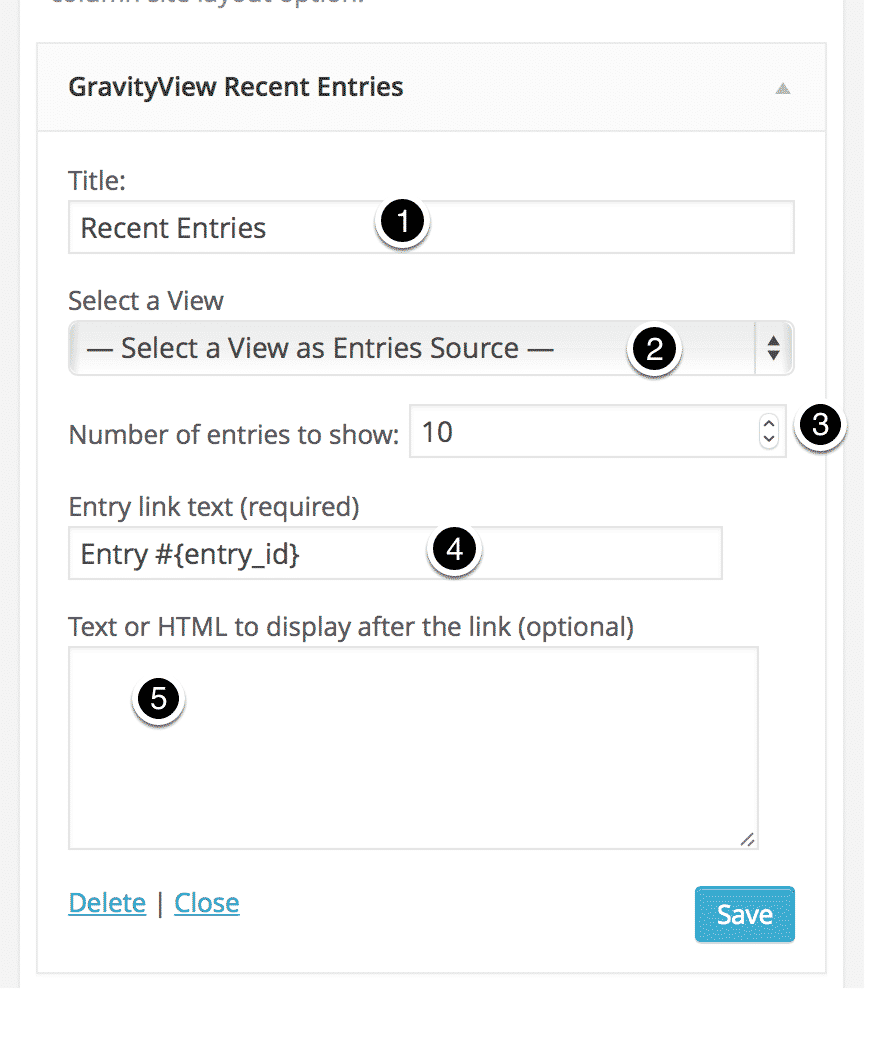Click annotation marker number 4
This screenshot has width=896, height=1058.
455,549
